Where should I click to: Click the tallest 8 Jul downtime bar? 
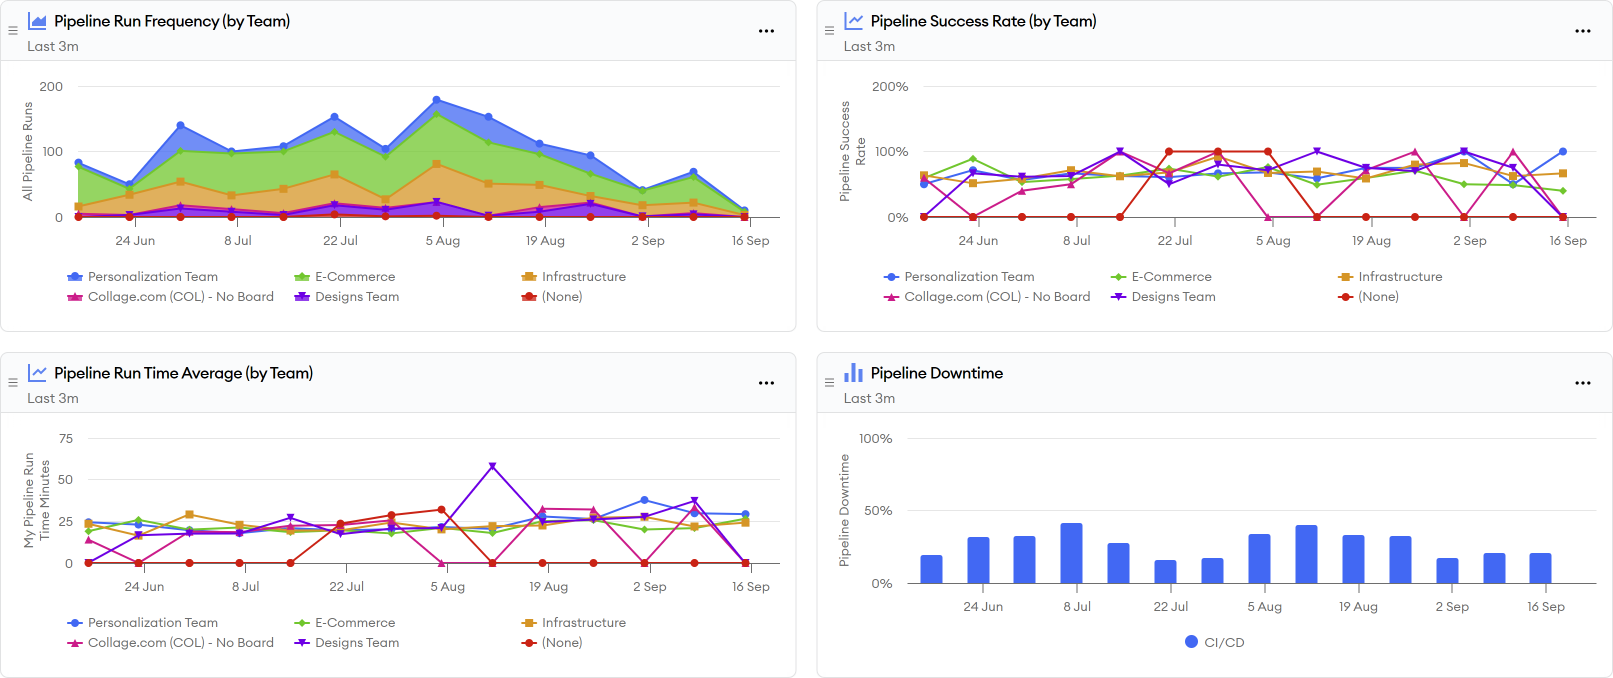pos(1071,553)
